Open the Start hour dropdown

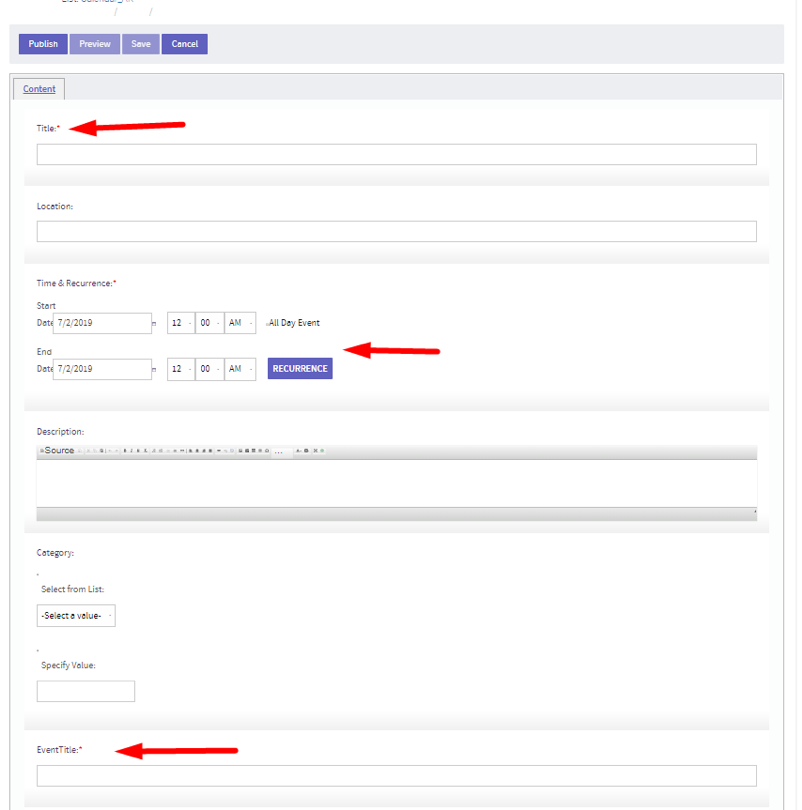tap(180, 323)
